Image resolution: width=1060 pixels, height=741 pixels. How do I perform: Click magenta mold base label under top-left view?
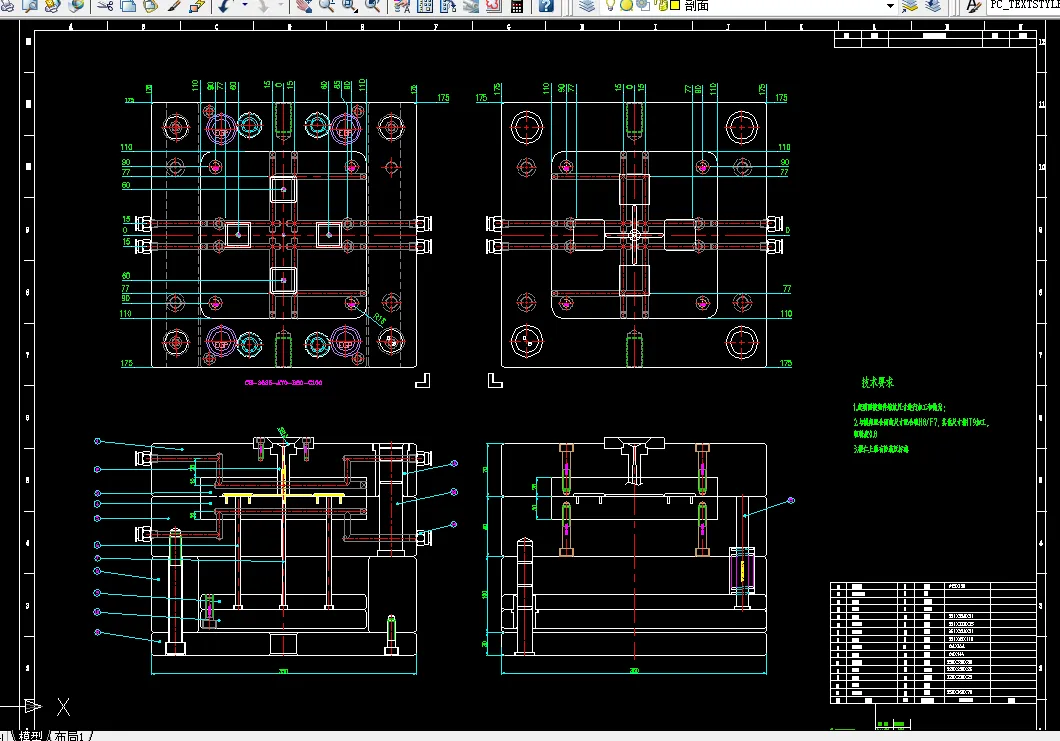point(283,383)
